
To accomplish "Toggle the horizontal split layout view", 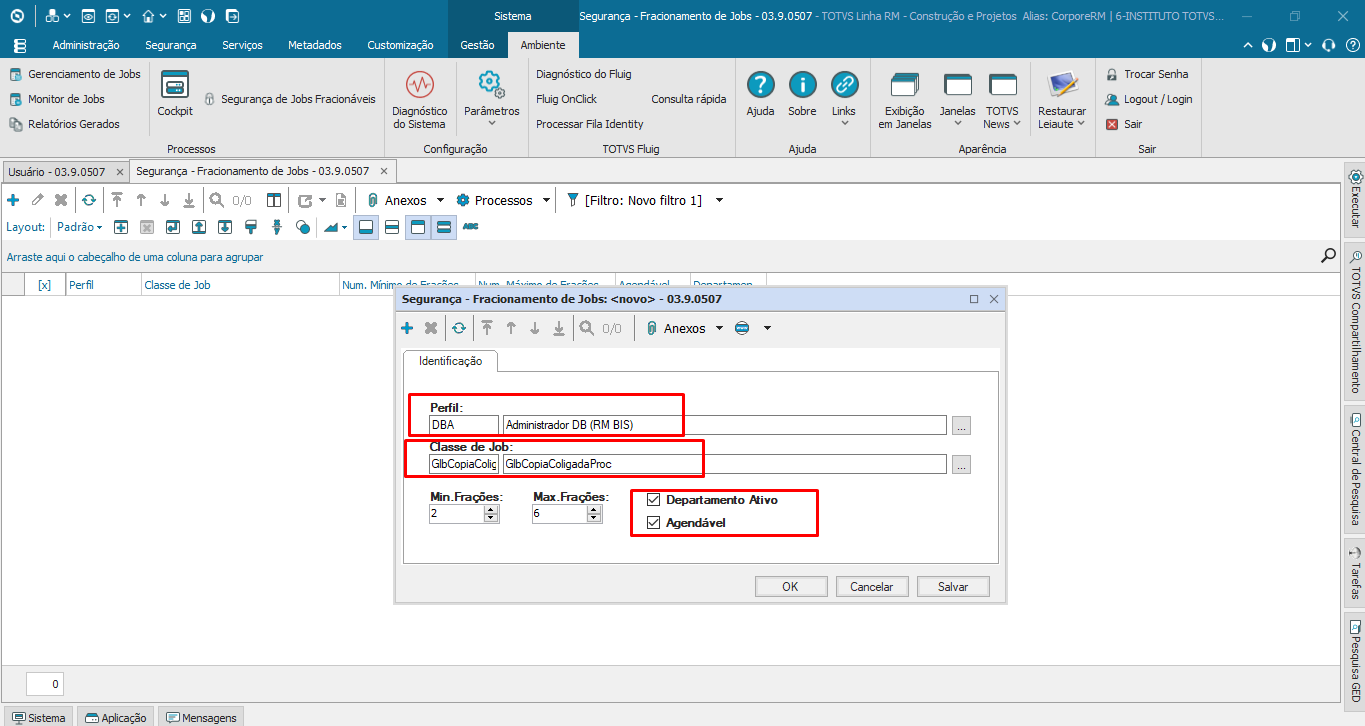I will tap(390, 227).
